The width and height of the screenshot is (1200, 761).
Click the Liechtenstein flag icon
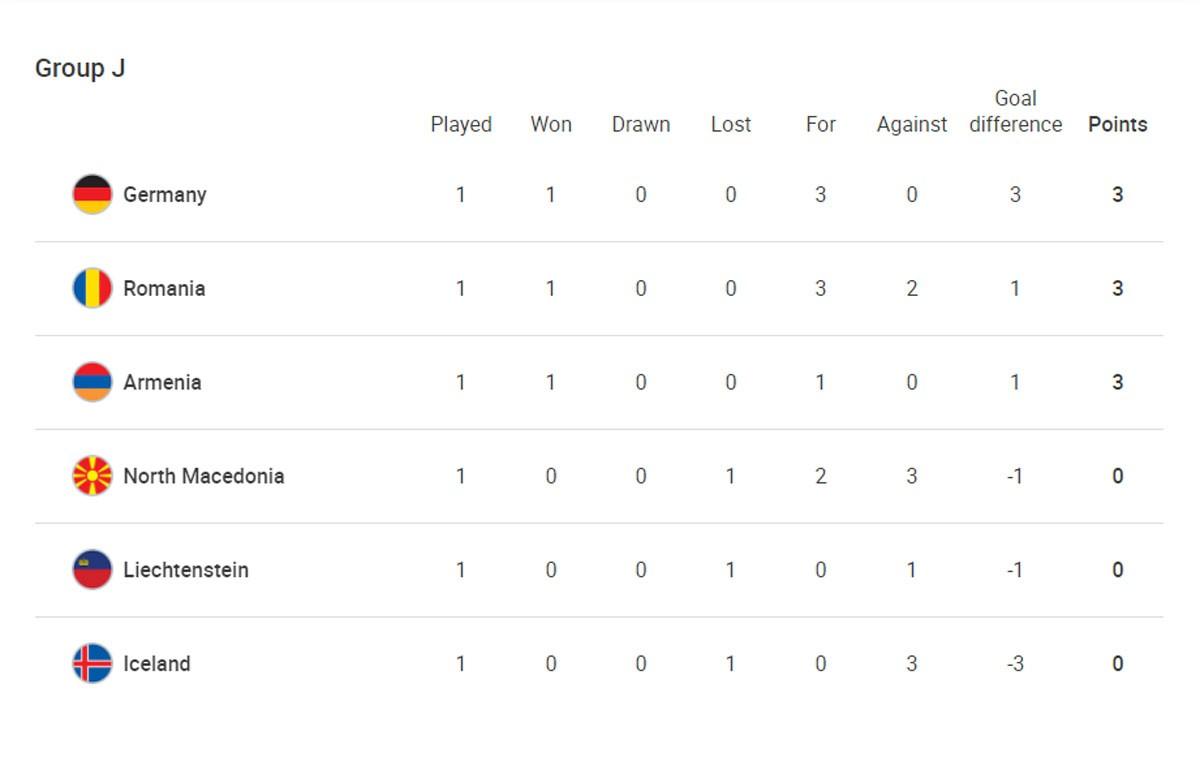click(x=92, y=570)
